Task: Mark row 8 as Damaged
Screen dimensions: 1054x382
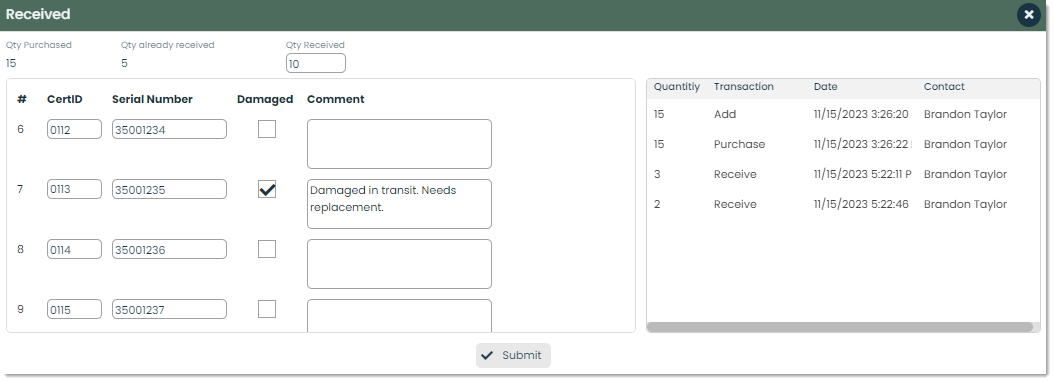Action: click(x=267, y=249)
